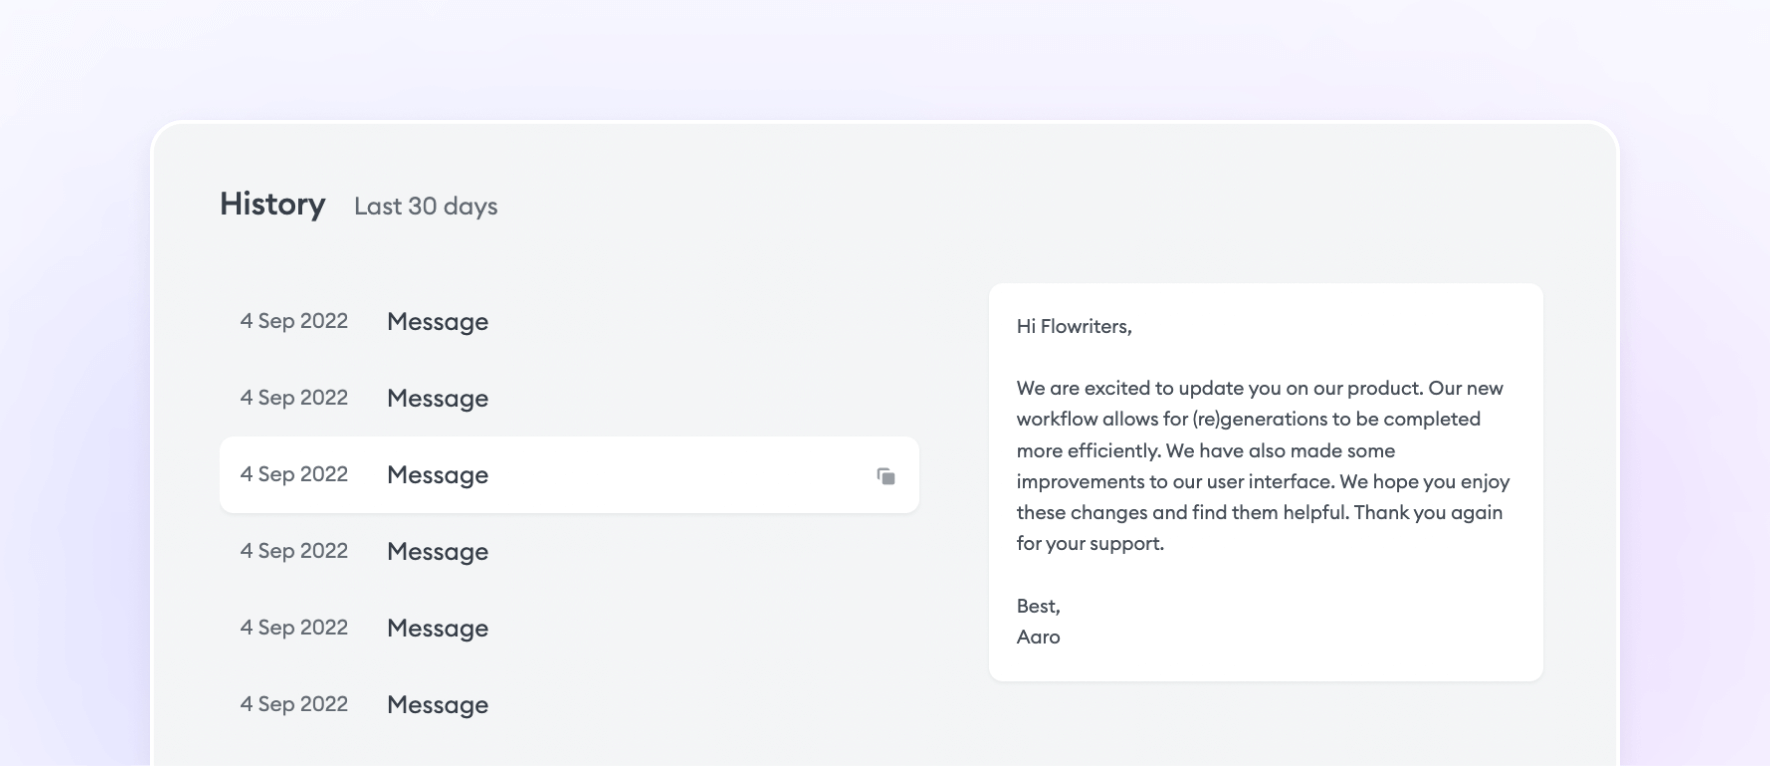Click the "Best," closing line
The width and height of the screenshot is (1771, 766).
(x=1038, y=606)
